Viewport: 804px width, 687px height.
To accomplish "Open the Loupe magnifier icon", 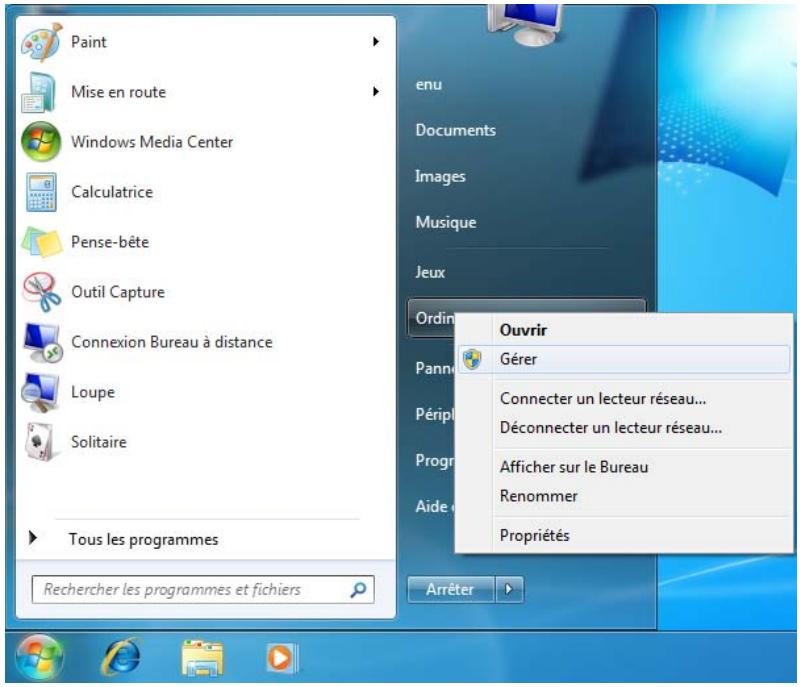I will [41, 393].
